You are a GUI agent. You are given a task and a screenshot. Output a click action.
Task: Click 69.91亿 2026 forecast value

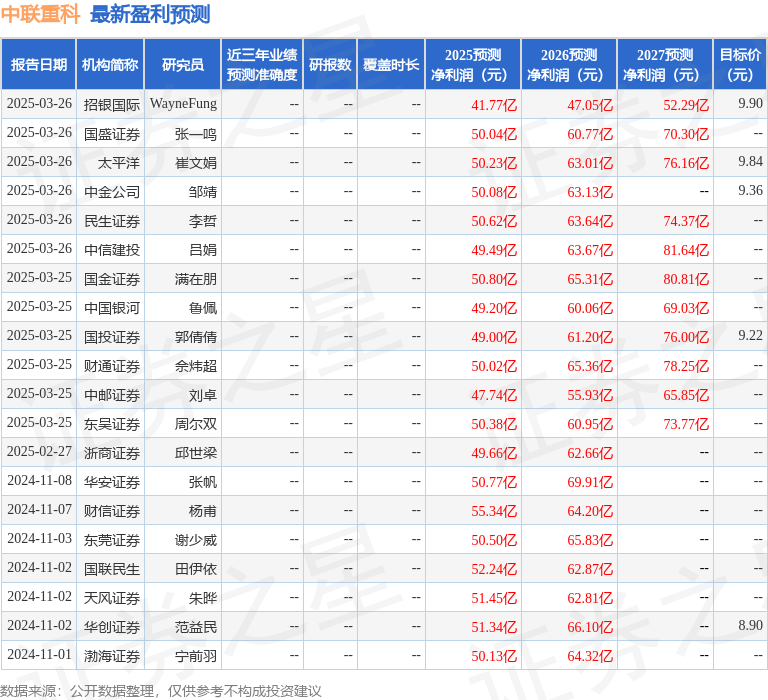pyautogui.click(x=590, y=482)
